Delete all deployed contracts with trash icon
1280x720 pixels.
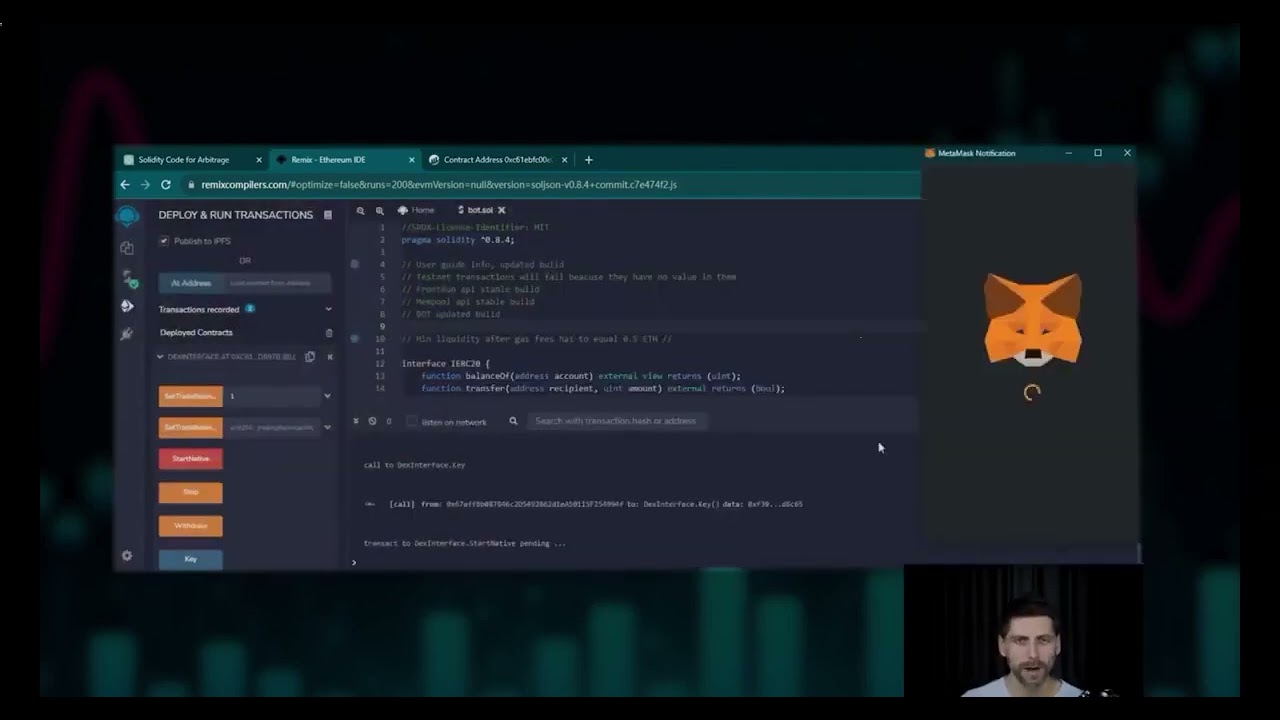(x=329, y=333)
